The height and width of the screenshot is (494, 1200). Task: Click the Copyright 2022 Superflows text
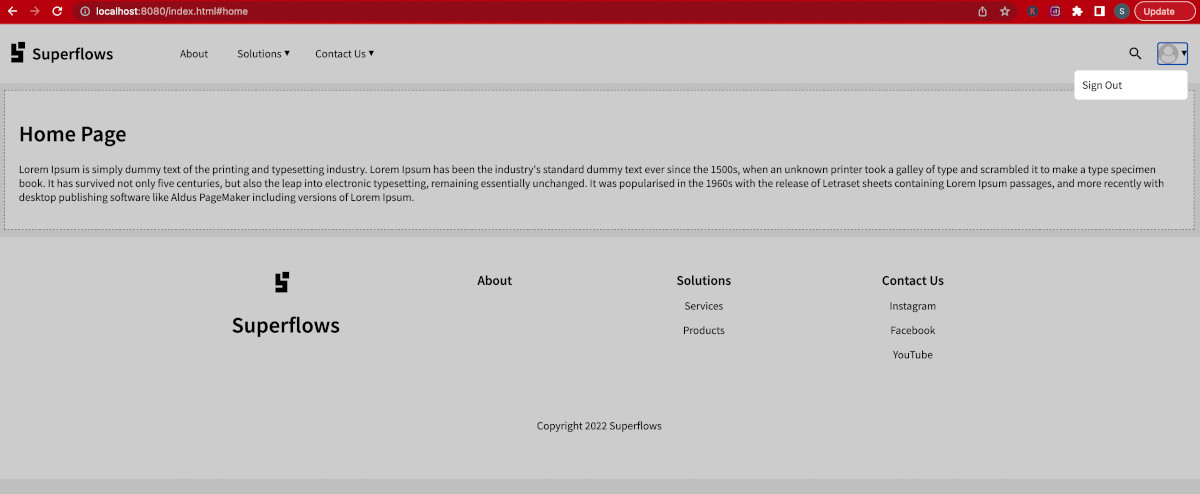click(x=599, y=426)
